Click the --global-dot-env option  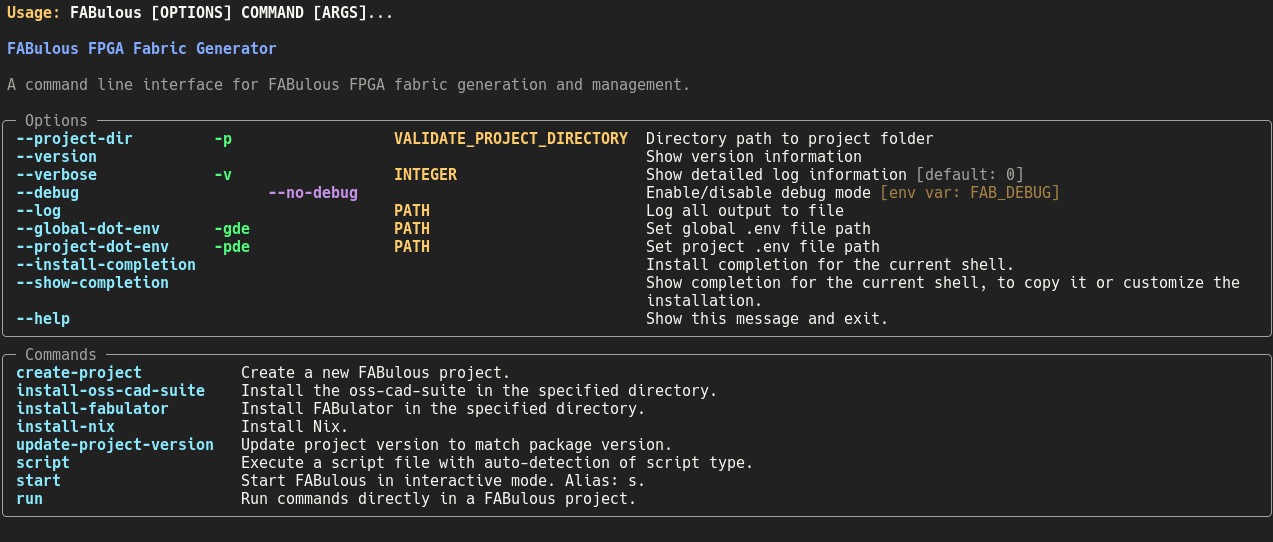pos(88,229)
